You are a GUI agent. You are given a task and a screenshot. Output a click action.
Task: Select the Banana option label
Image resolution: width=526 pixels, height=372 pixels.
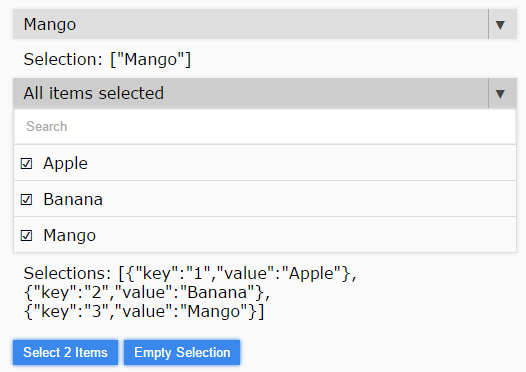coord(73,200)
